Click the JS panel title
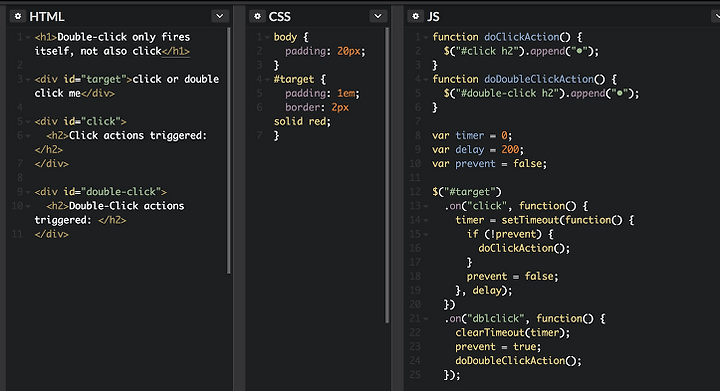The height and width of the screenshot is (391, 720). [433, 17]
